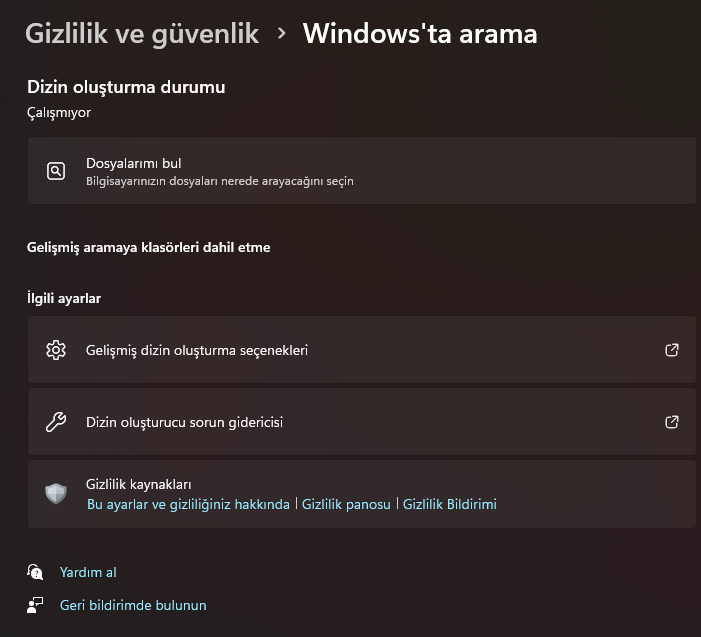The width and height of the screenshot is (701, 637).
Task: Click the Geri bildirimde bulunun link text
Action: tap(133, 605)
